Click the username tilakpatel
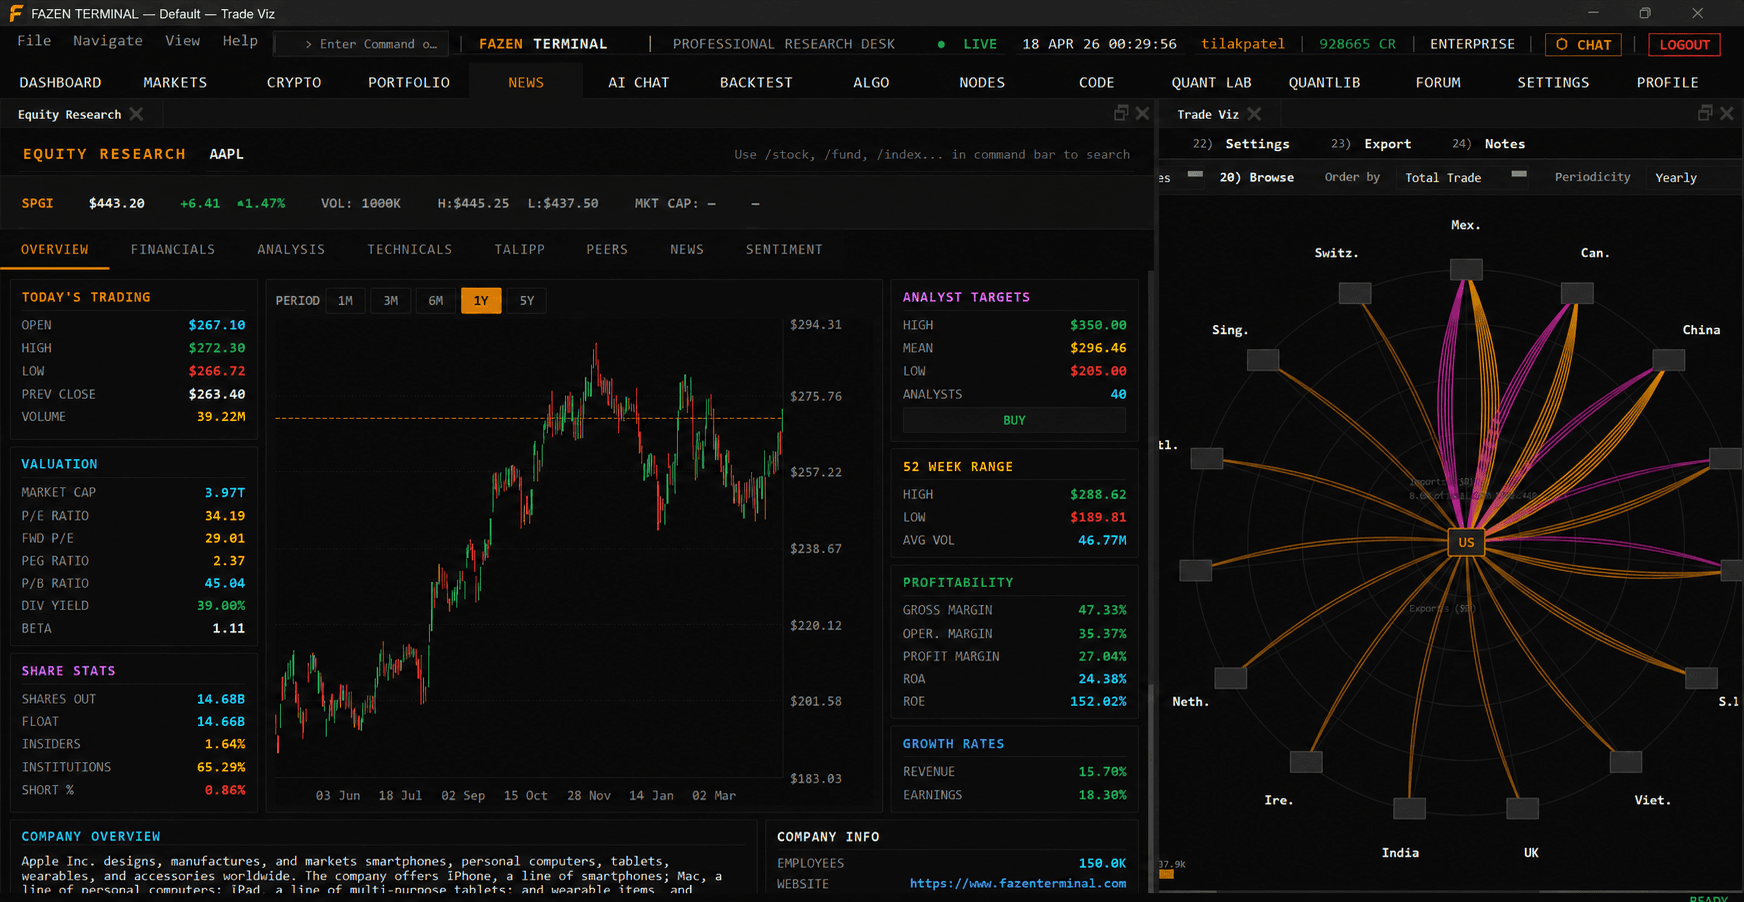This screenshot has height=902, width=1744. coord(1242,44)
